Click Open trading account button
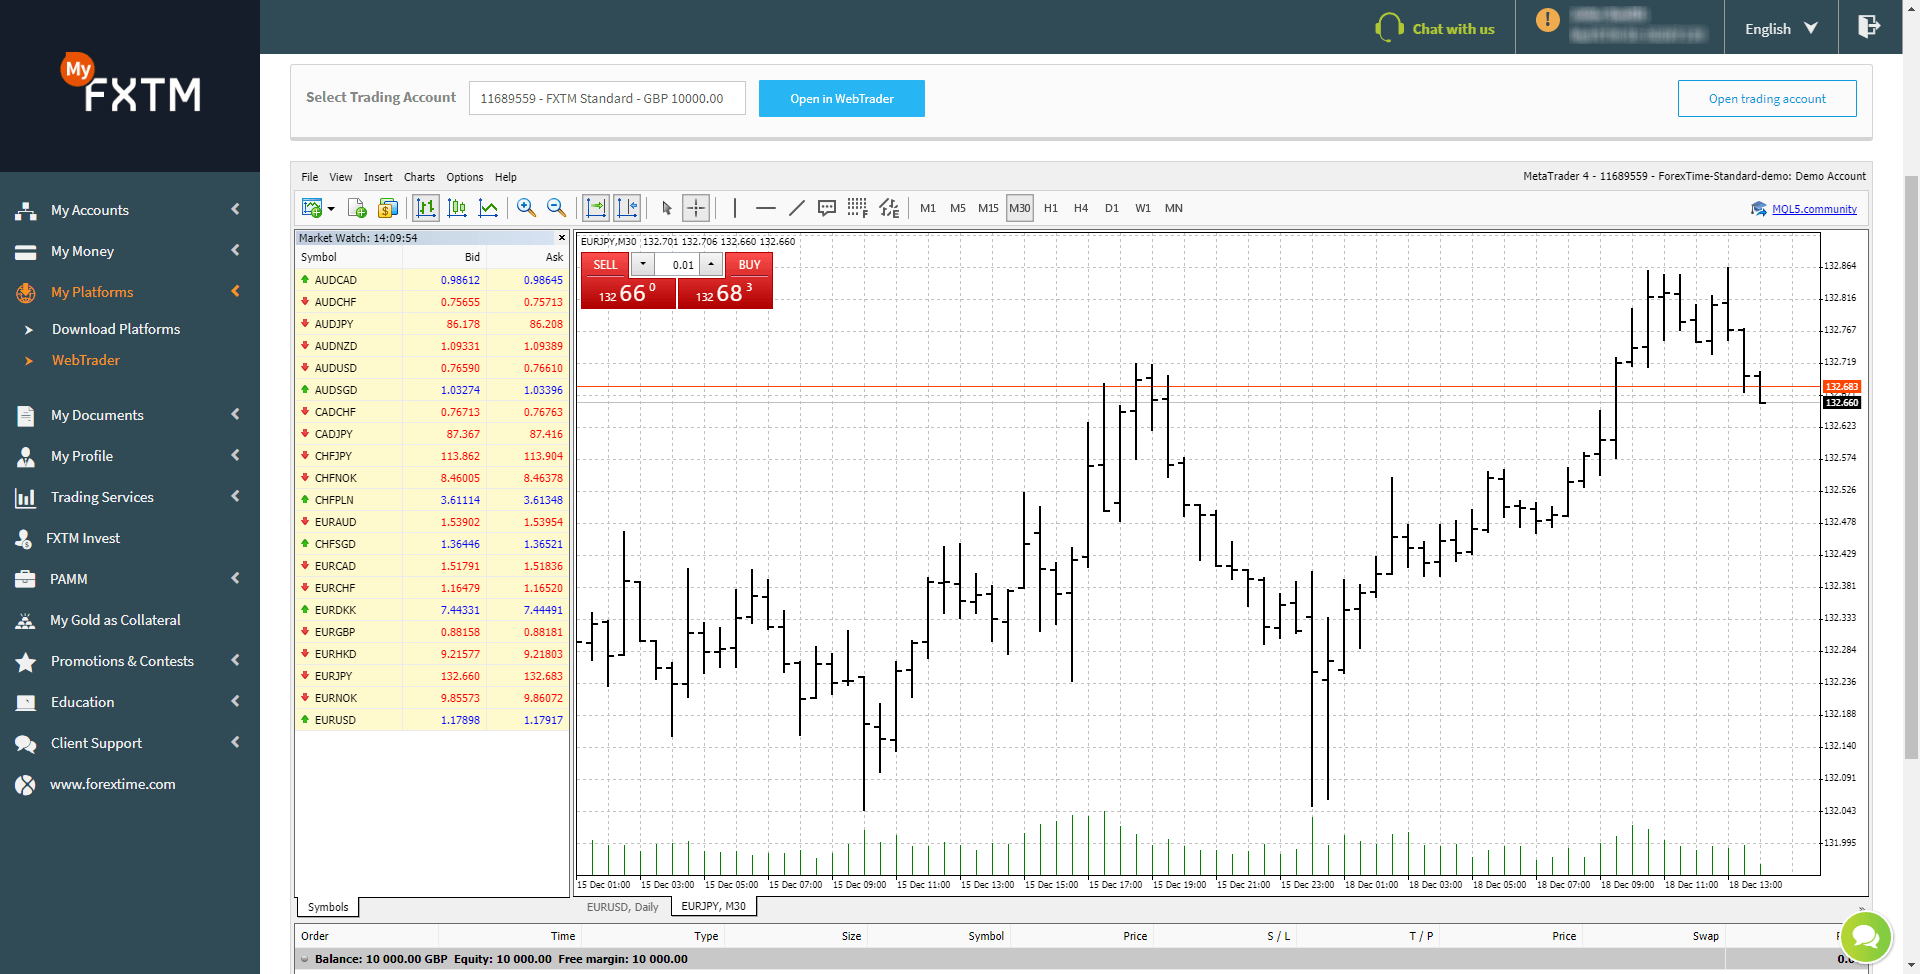The width and height of the screenshot is (1920, 974). click(1767, 98)
